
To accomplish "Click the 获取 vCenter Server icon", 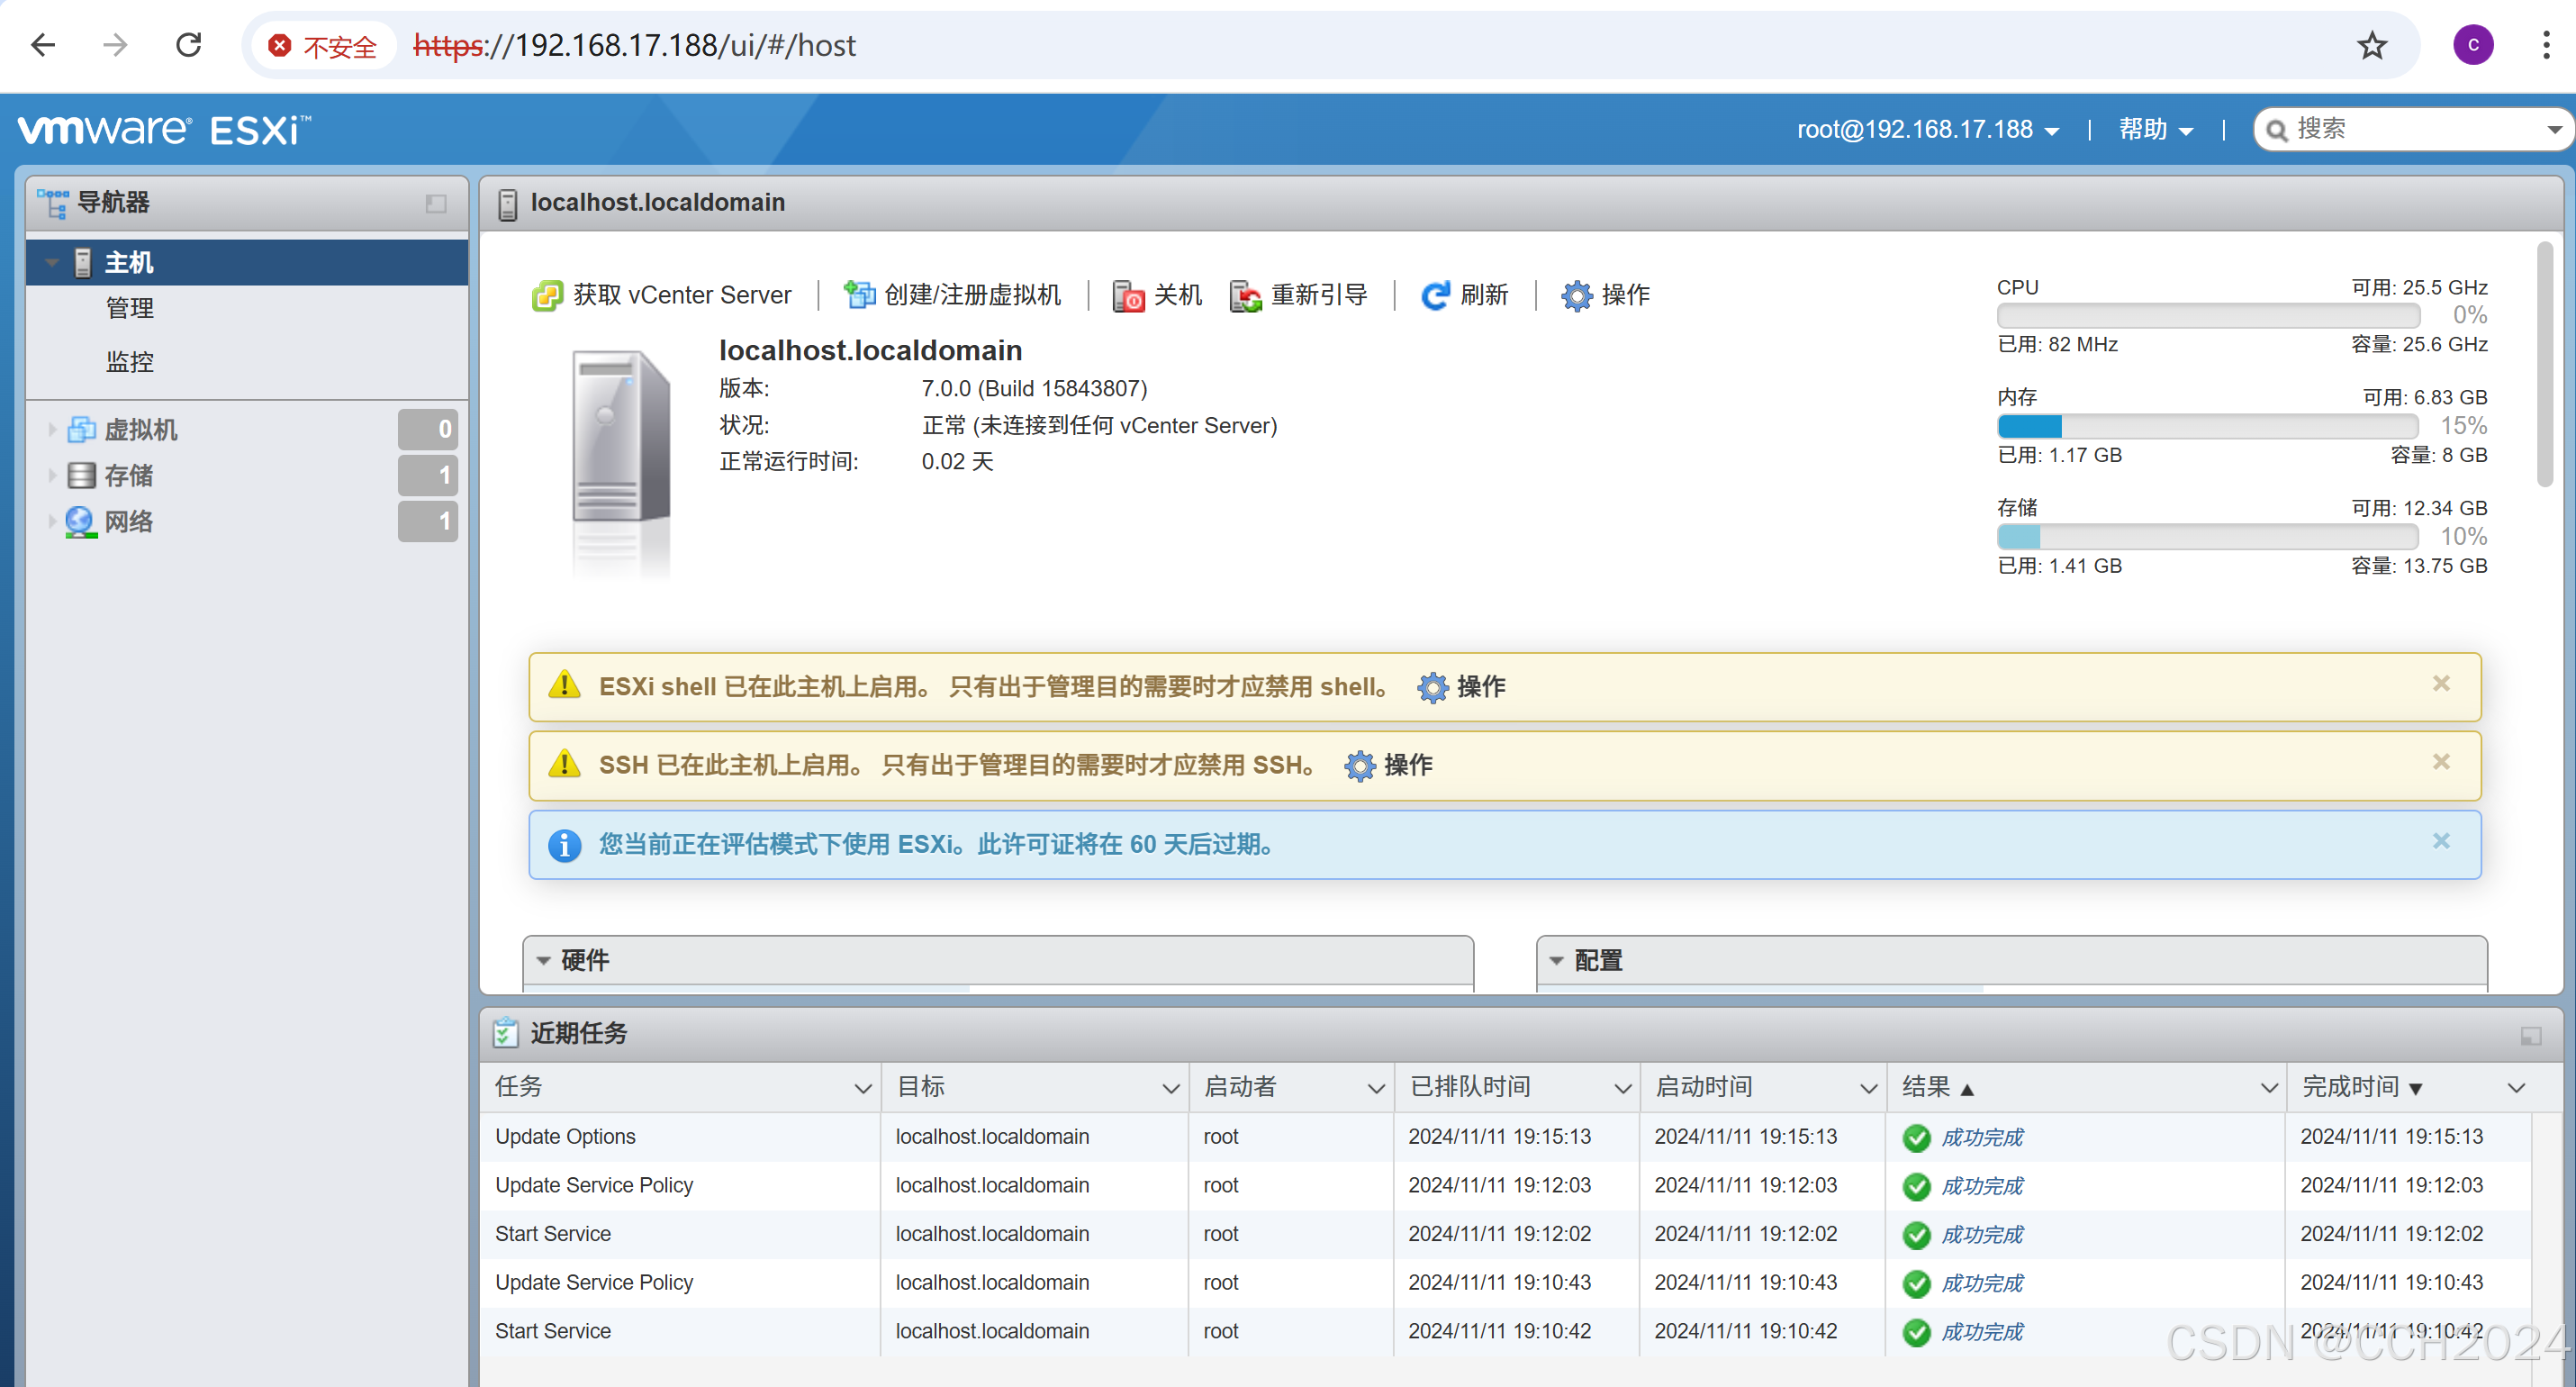I will (547, 296).
